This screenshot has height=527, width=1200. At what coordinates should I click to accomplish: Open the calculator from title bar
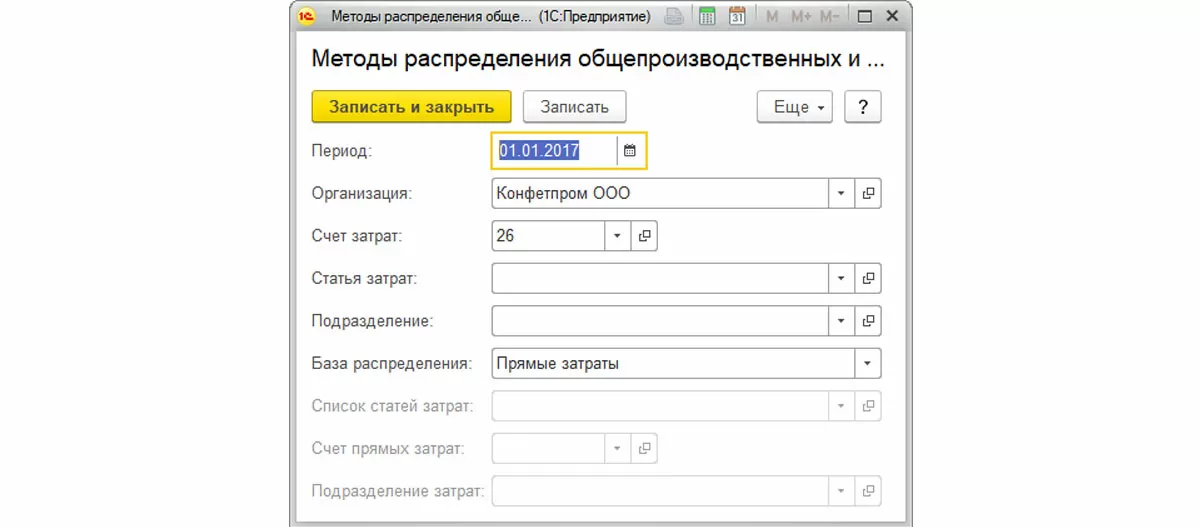708,17
